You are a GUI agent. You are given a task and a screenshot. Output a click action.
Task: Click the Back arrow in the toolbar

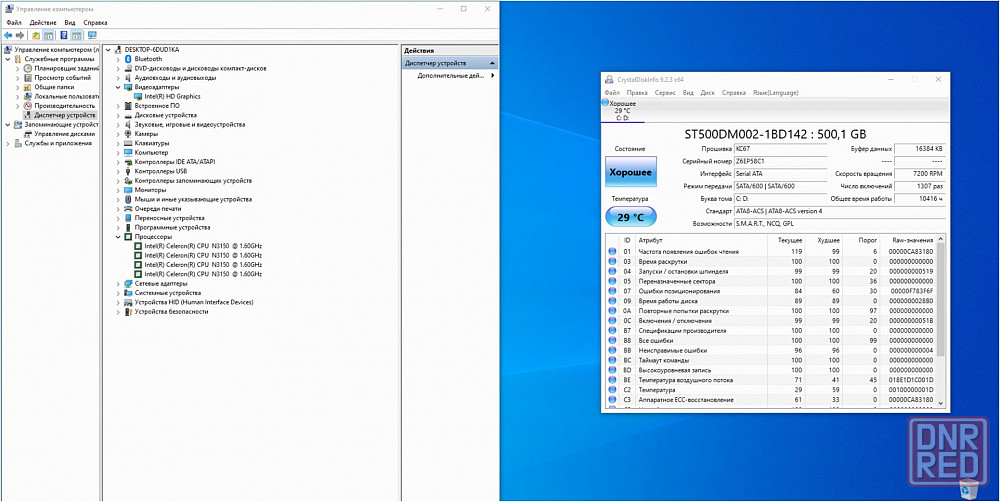click(x=7, y=35)
